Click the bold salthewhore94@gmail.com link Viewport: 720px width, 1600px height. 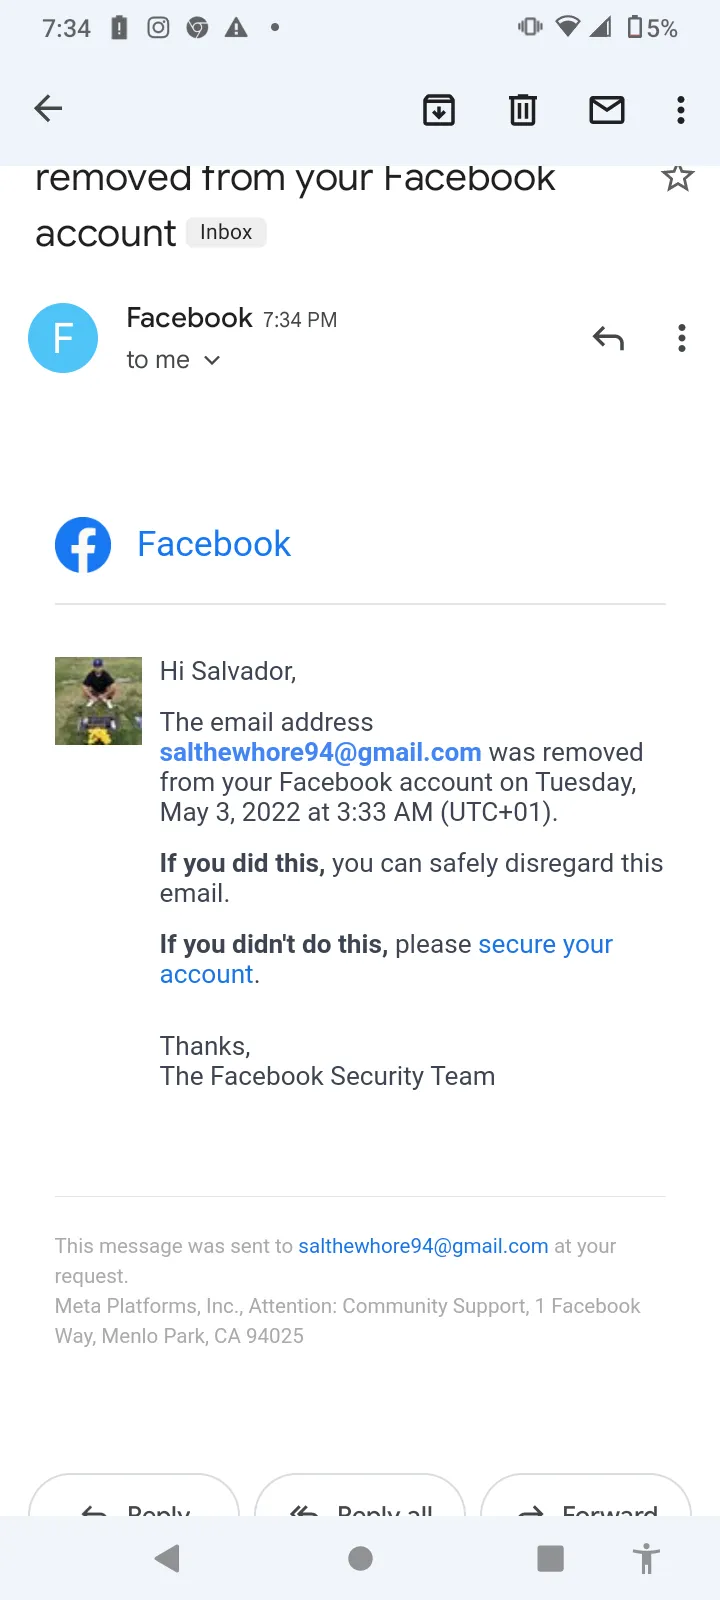pyautogui.click(x=321, y=752)
